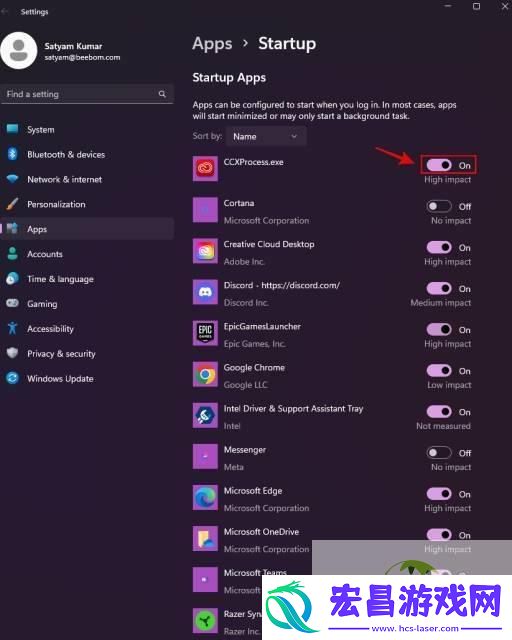Image resolution: width=512 pixels, height=640 pixels.
Task: Click the Microsoft Edge icon
Action: [x=205, y=498]
